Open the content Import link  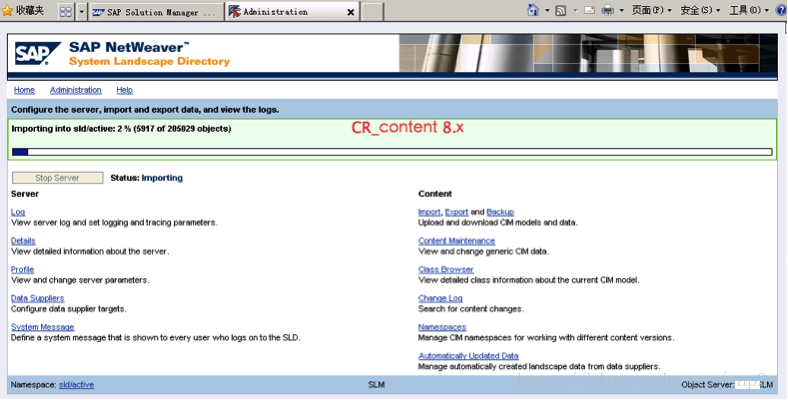(429, 212)
